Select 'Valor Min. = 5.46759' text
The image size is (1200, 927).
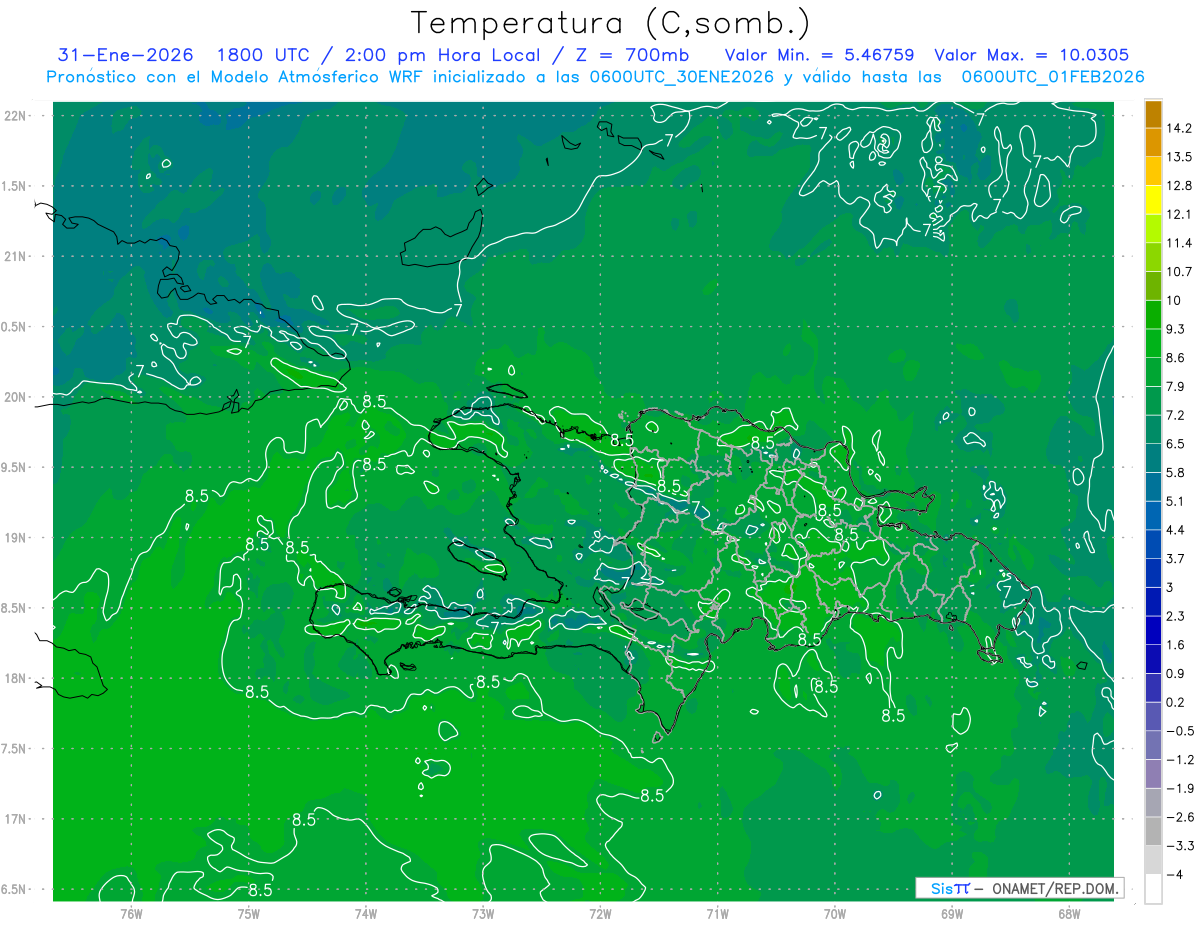click(819, 55)
